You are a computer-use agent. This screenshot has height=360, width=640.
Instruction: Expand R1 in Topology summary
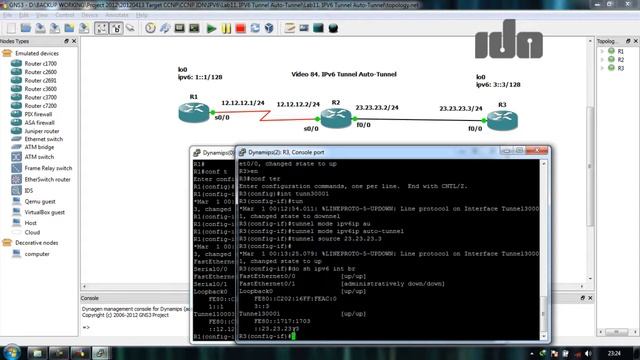click(x=602, y=51)
